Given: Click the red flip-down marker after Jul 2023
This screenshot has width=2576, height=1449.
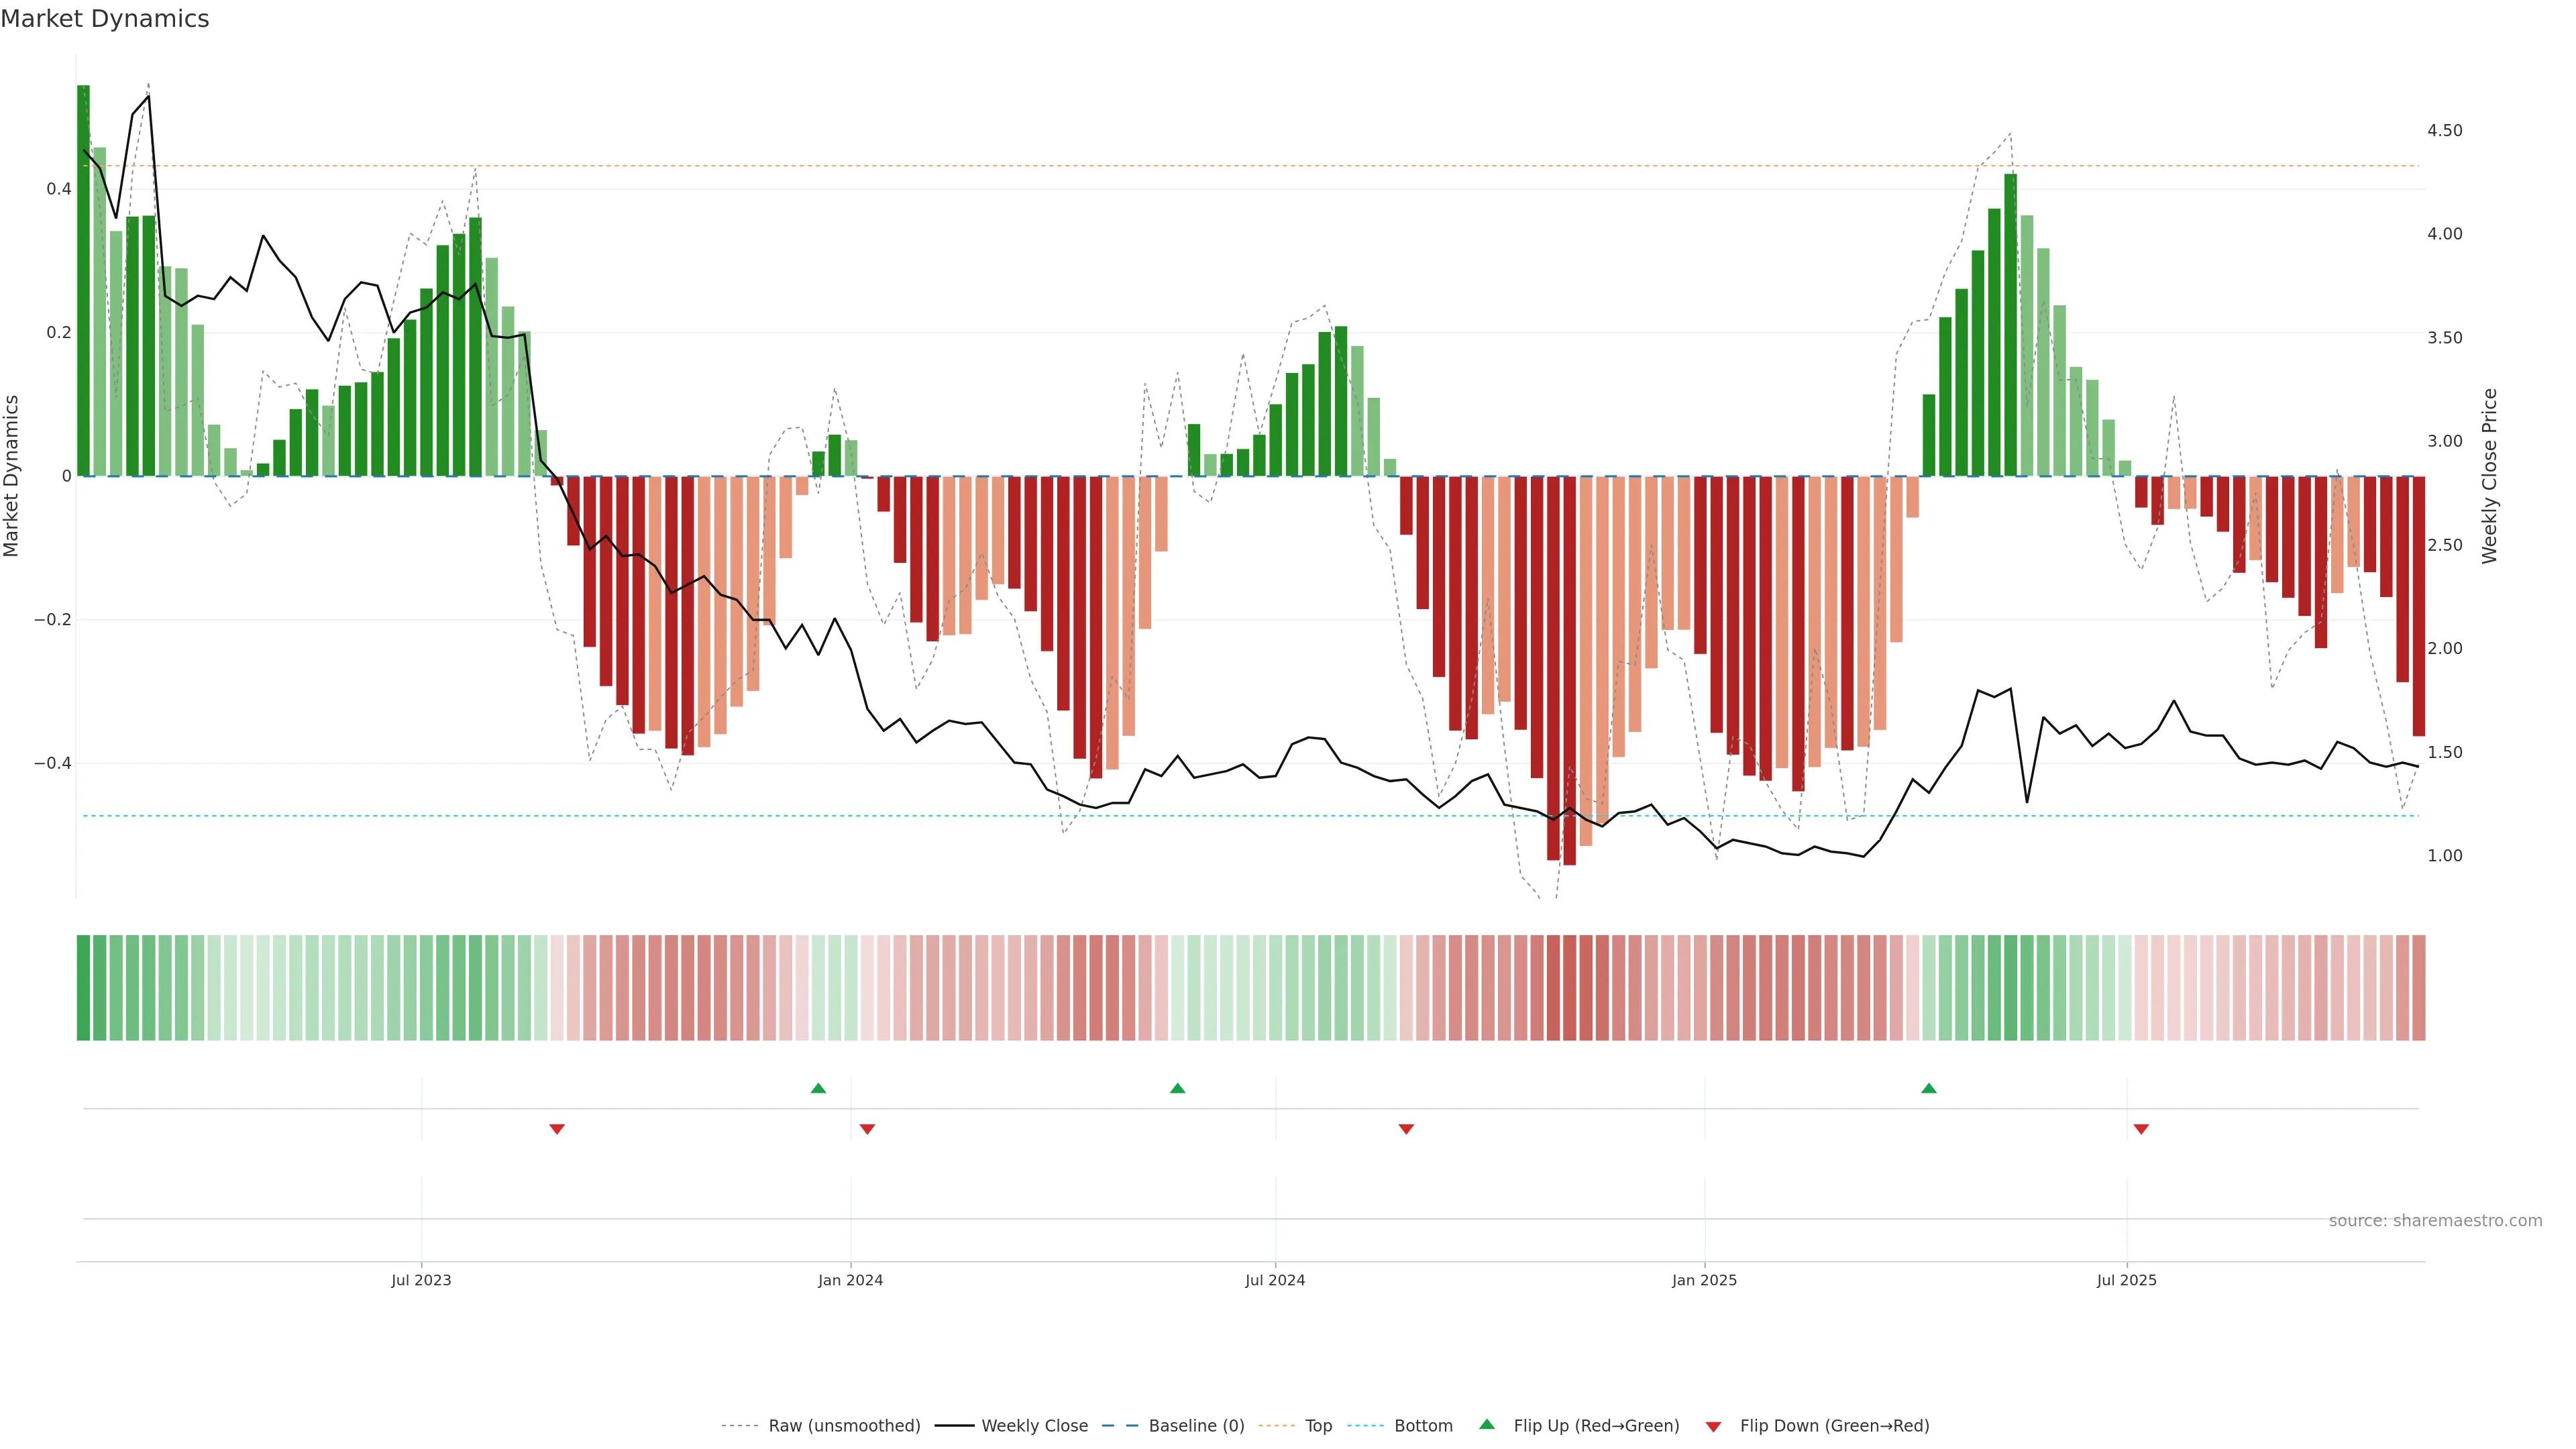Looking at the screenshot, I should (557, 1129).
